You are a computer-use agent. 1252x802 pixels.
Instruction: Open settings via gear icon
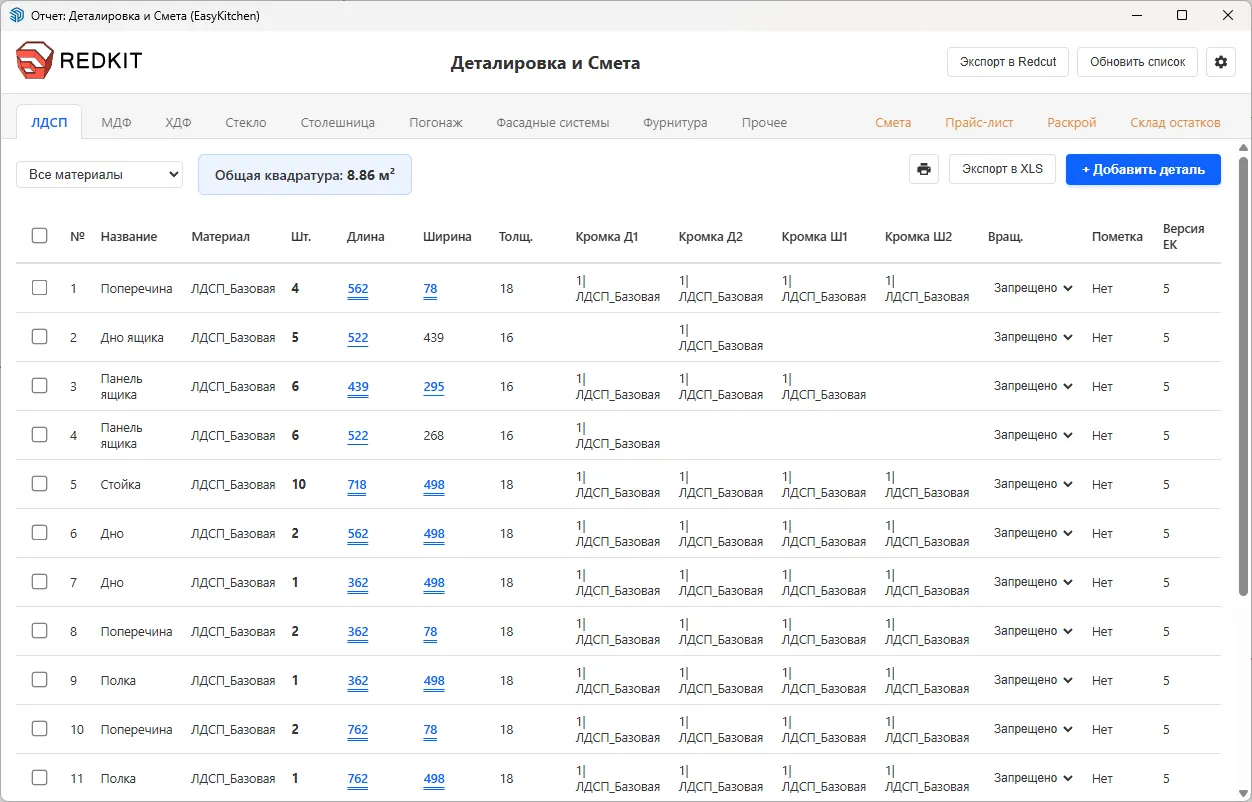1220,62
